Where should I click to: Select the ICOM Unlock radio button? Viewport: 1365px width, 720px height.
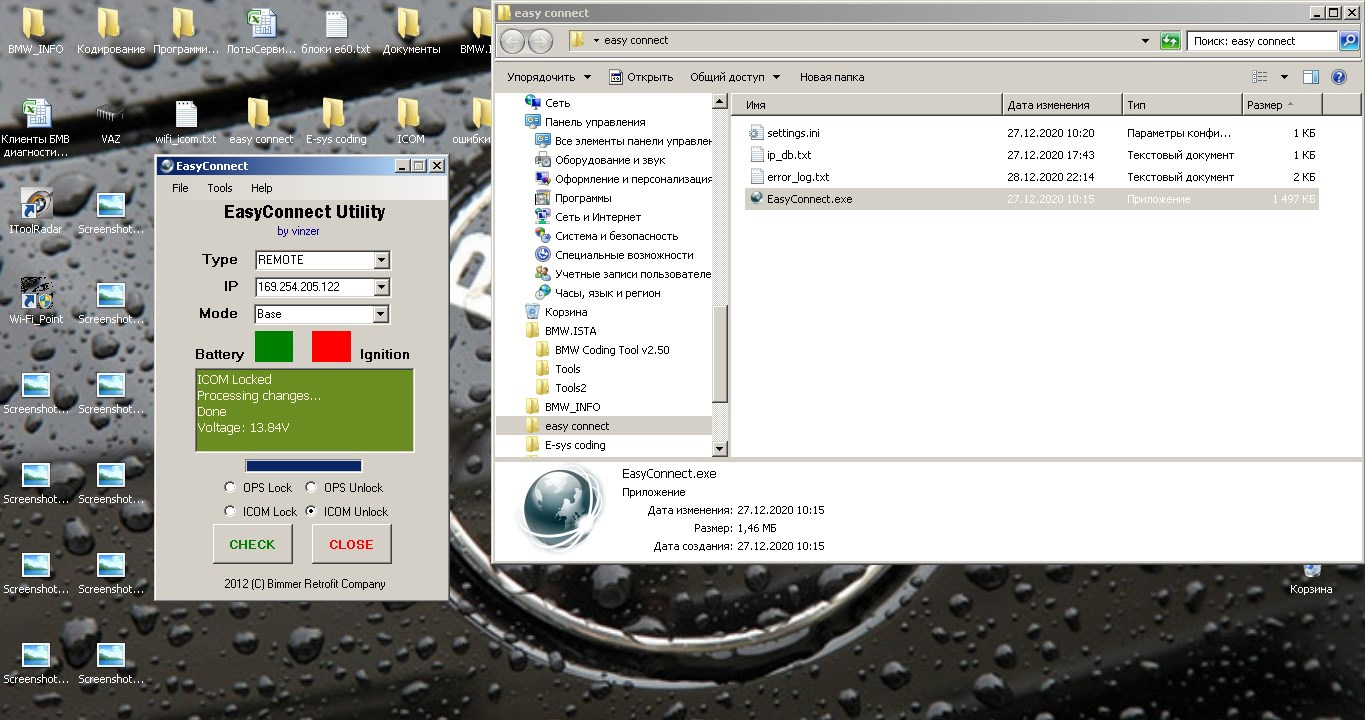pos(311,511)
